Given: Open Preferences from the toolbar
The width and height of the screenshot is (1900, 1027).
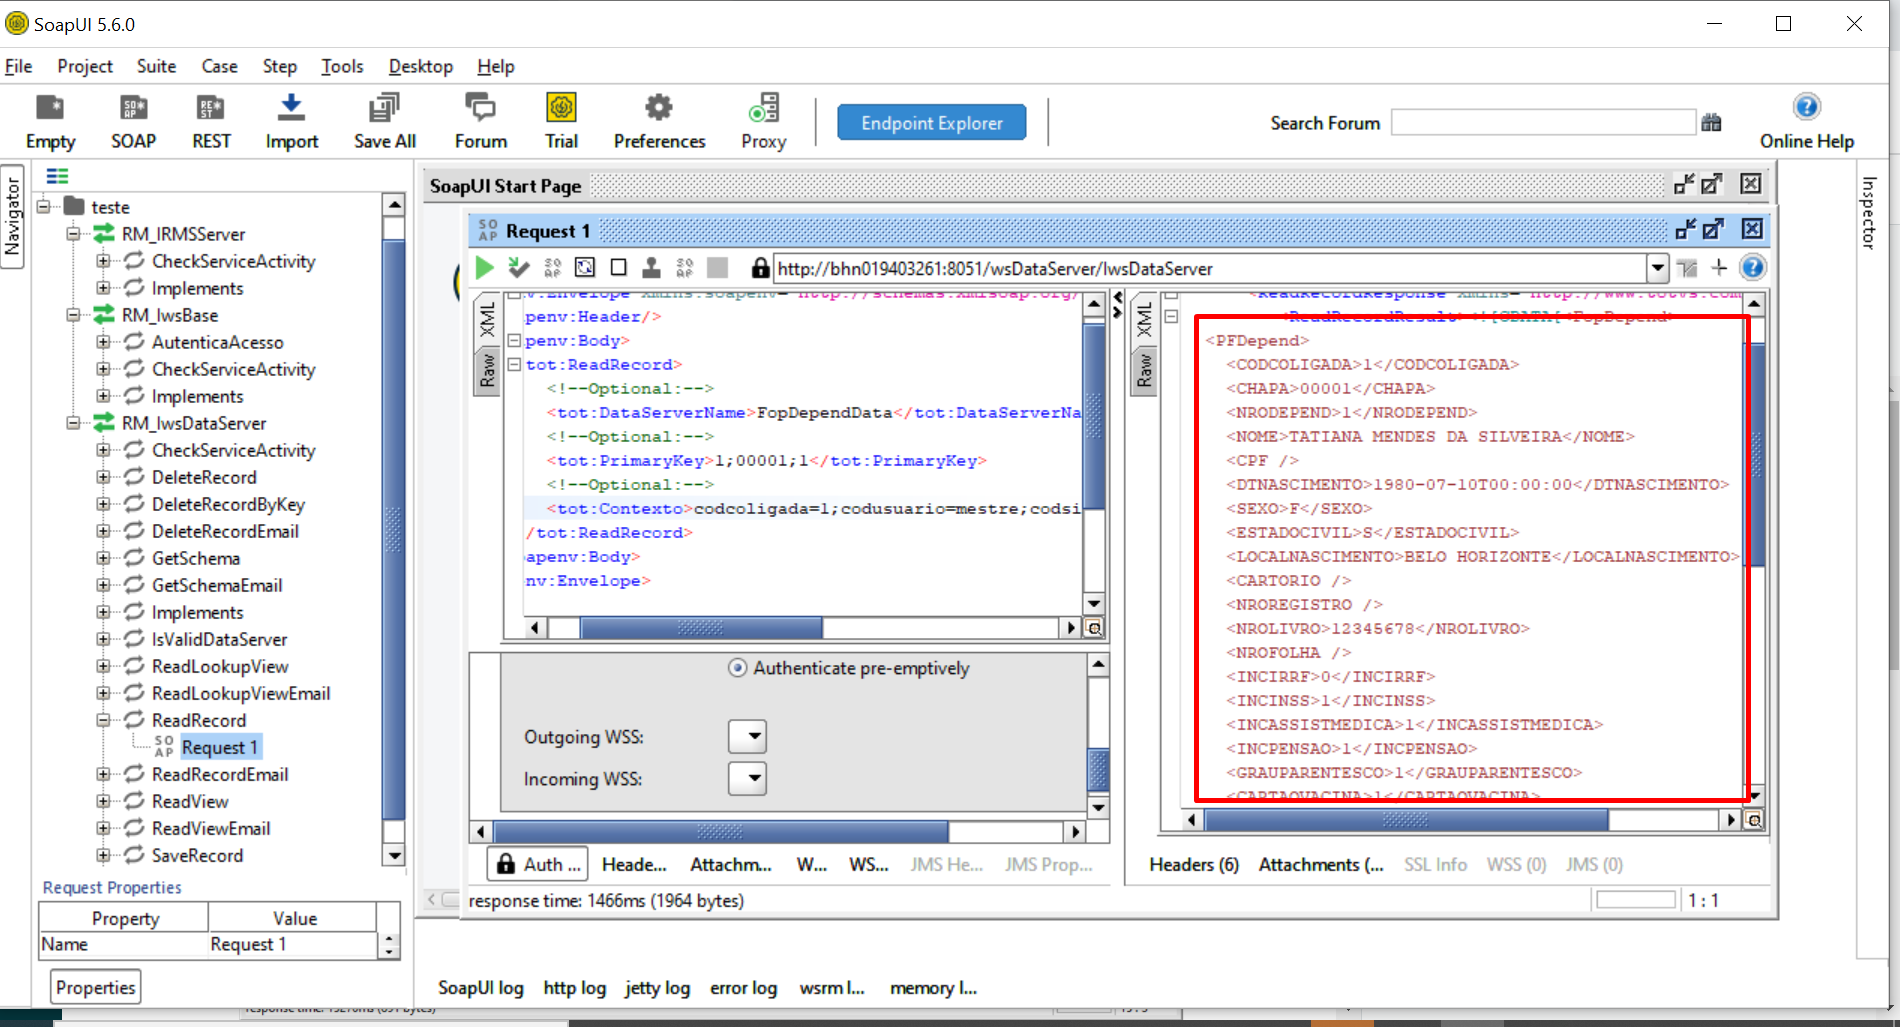Looking at the screenshot, I should [659, 121].
